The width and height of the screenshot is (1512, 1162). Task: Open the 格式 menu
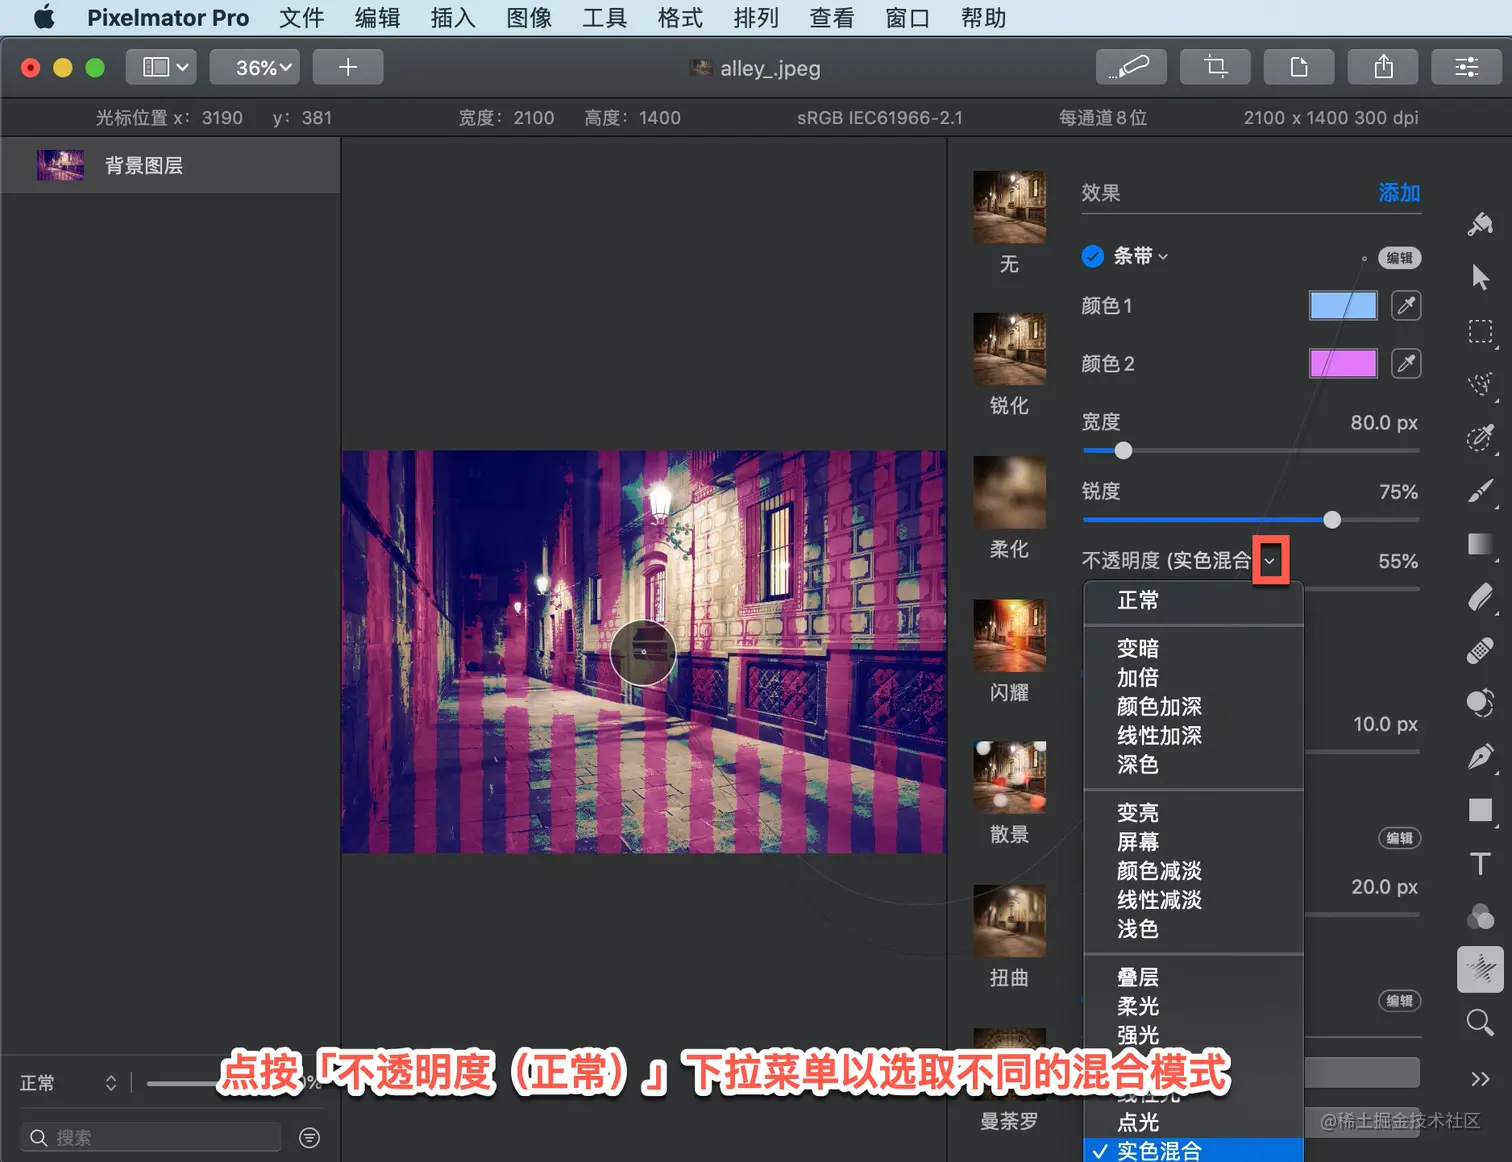click(x=680, y=18)
